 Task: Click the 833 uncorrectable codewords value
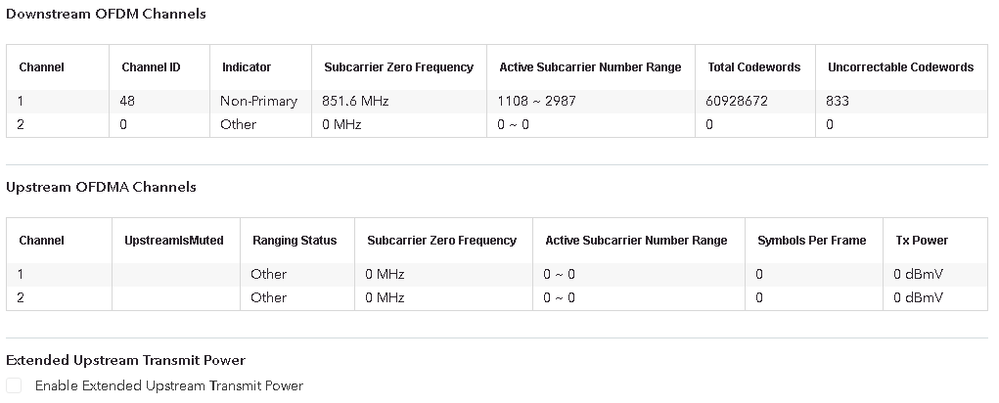(837, 101)
